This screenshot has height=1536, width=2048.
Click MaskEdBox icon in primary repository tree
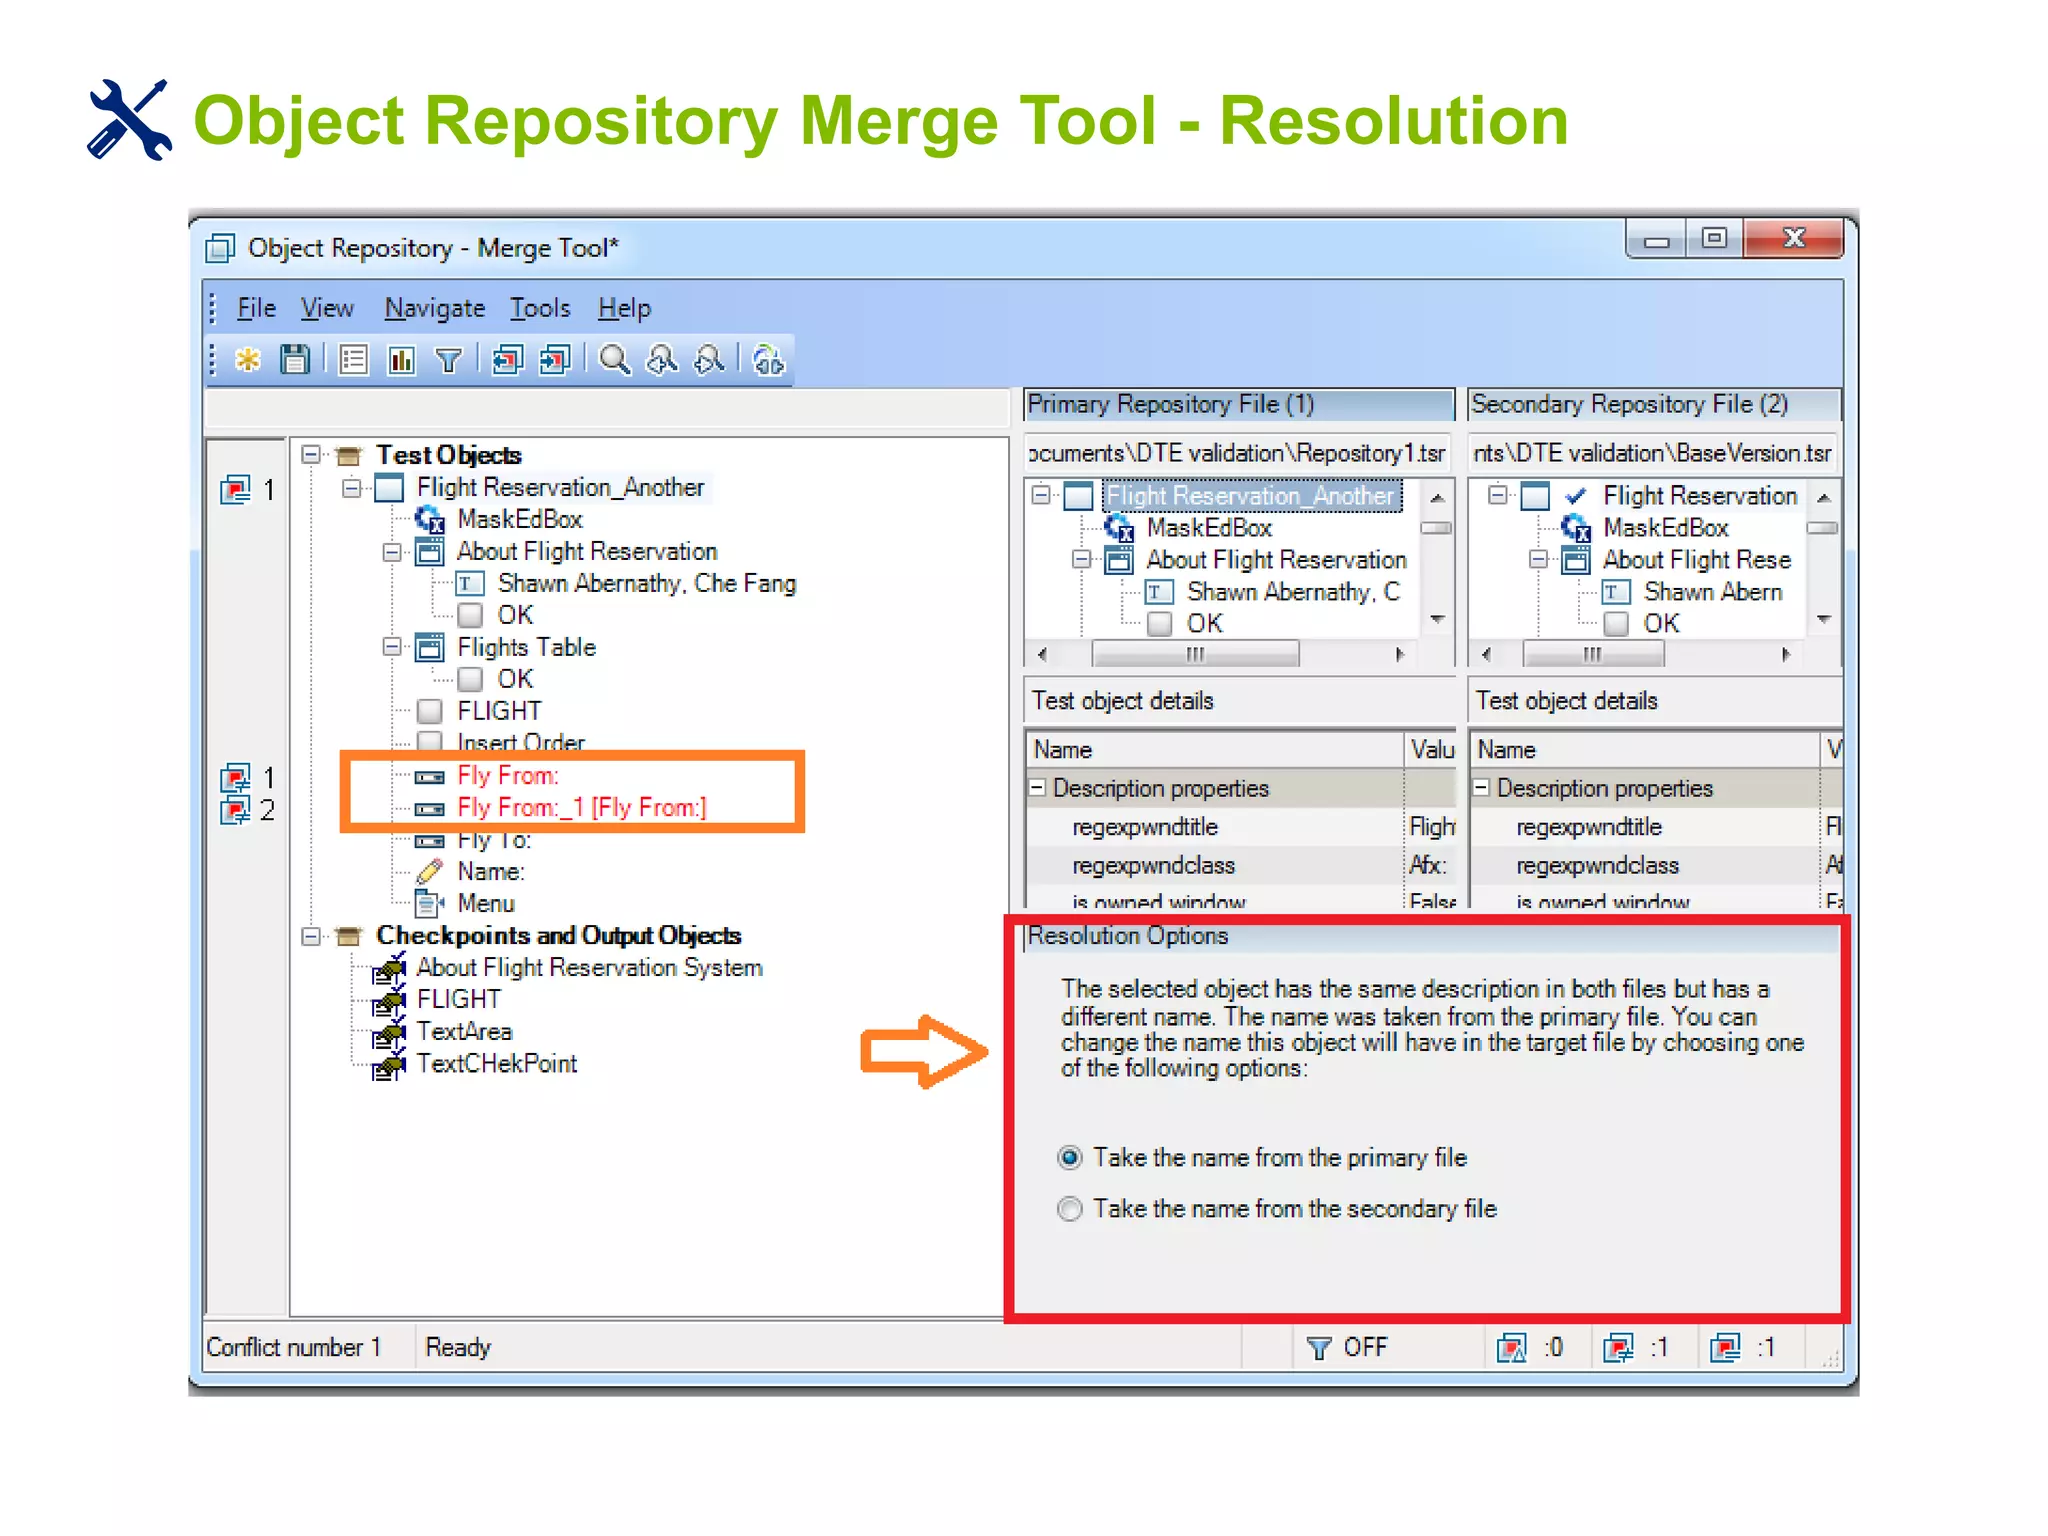click(1119, 527)
